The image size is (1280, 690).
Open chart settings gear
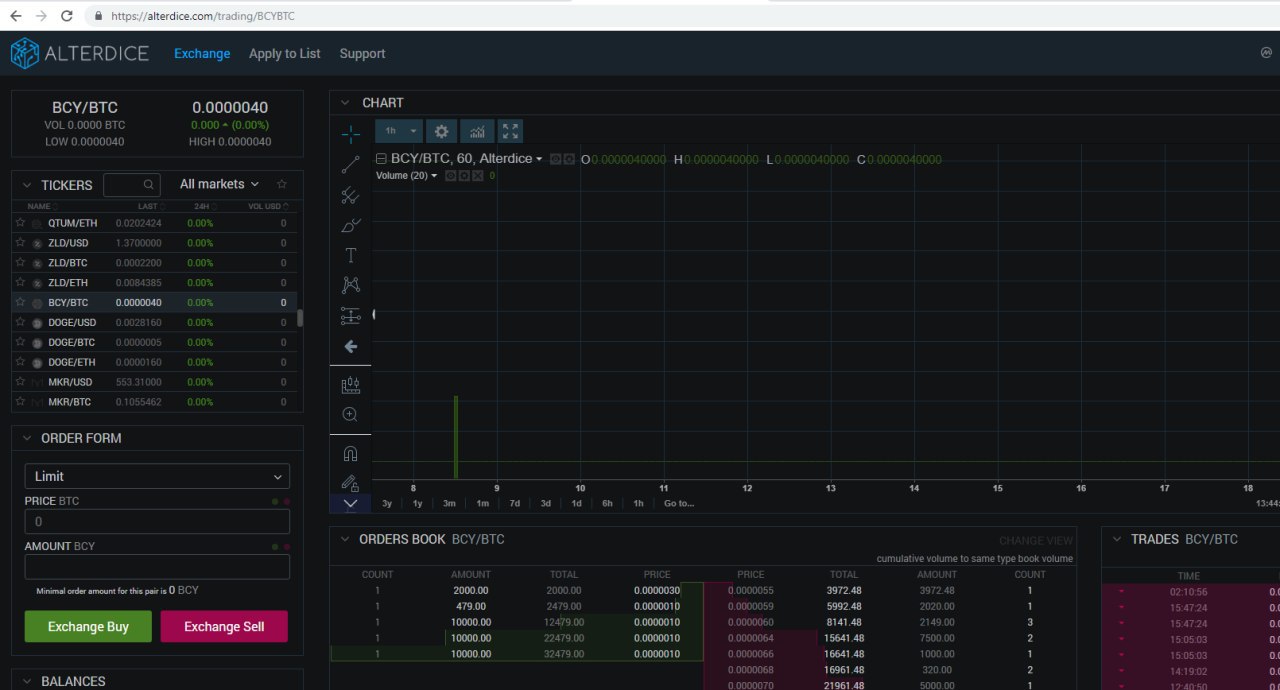point(440,131)
